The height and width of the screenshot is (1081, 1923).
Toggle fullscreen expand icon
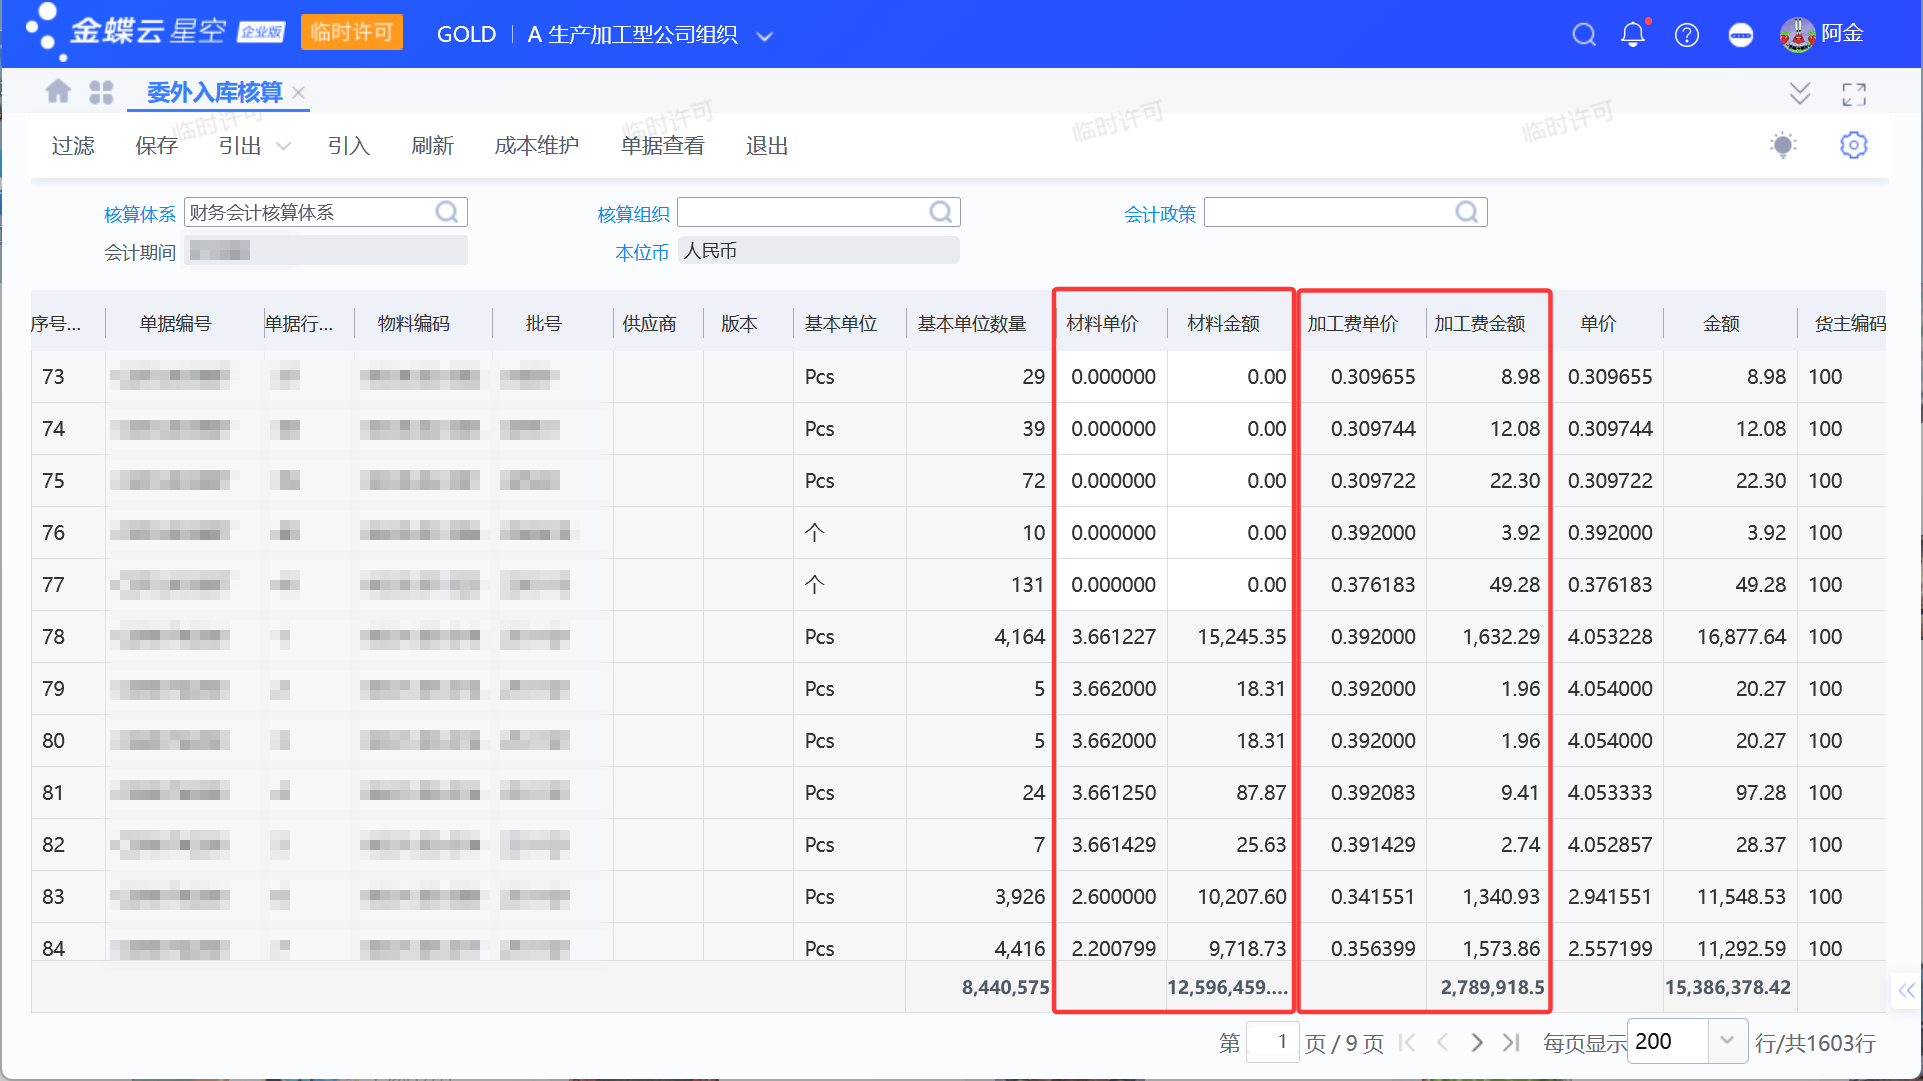pos(1854,94)
